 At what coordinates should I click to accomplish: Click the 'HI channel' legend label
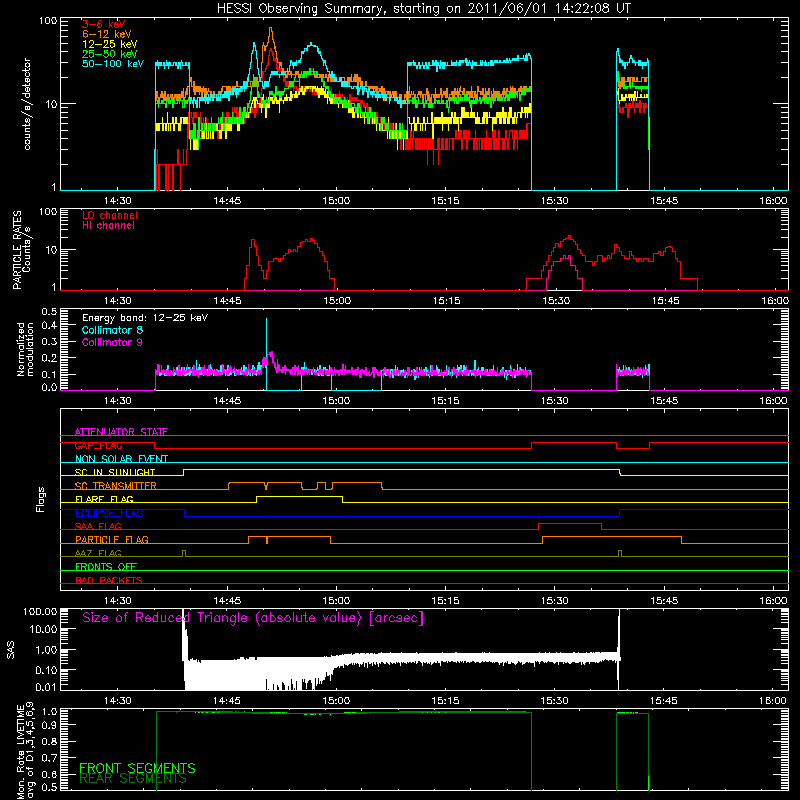click(108, 226)
